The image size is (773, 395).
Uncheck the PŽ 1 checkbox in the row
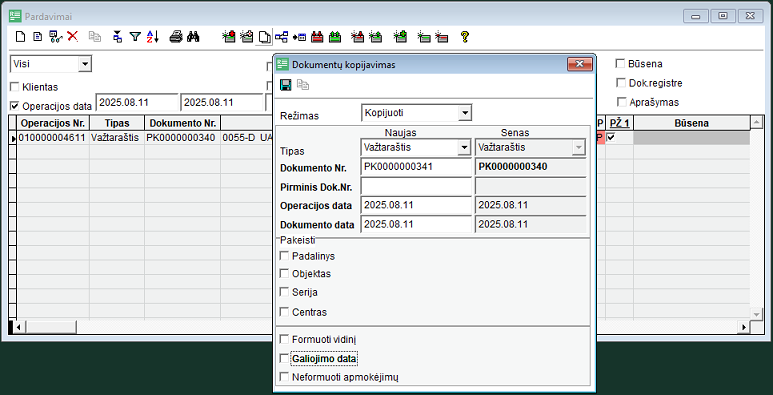pos(611,138)
